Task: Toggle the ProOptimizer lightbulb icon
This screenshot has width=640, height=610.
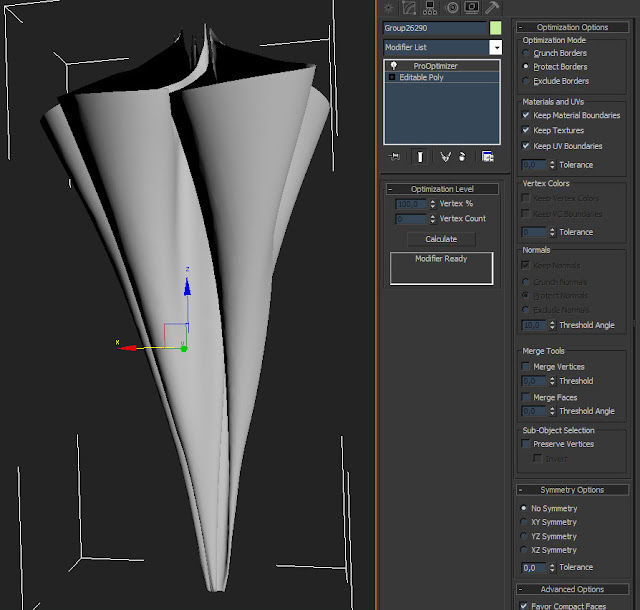Action: click(393, 65)
